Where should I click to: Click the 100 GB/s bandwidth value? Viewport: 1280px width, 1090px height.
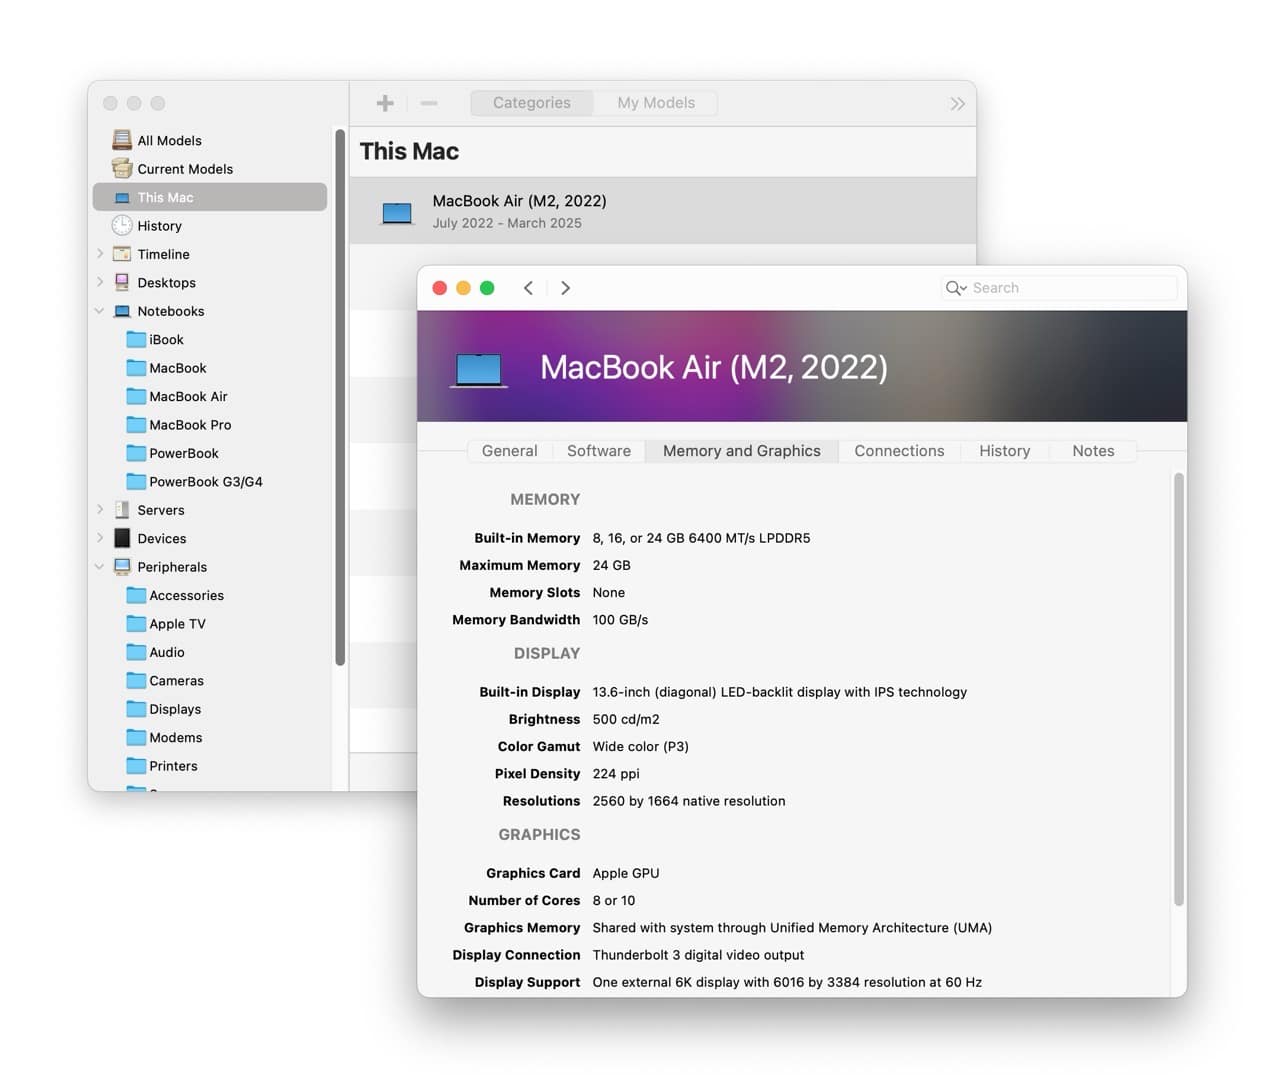click(620, 620)
